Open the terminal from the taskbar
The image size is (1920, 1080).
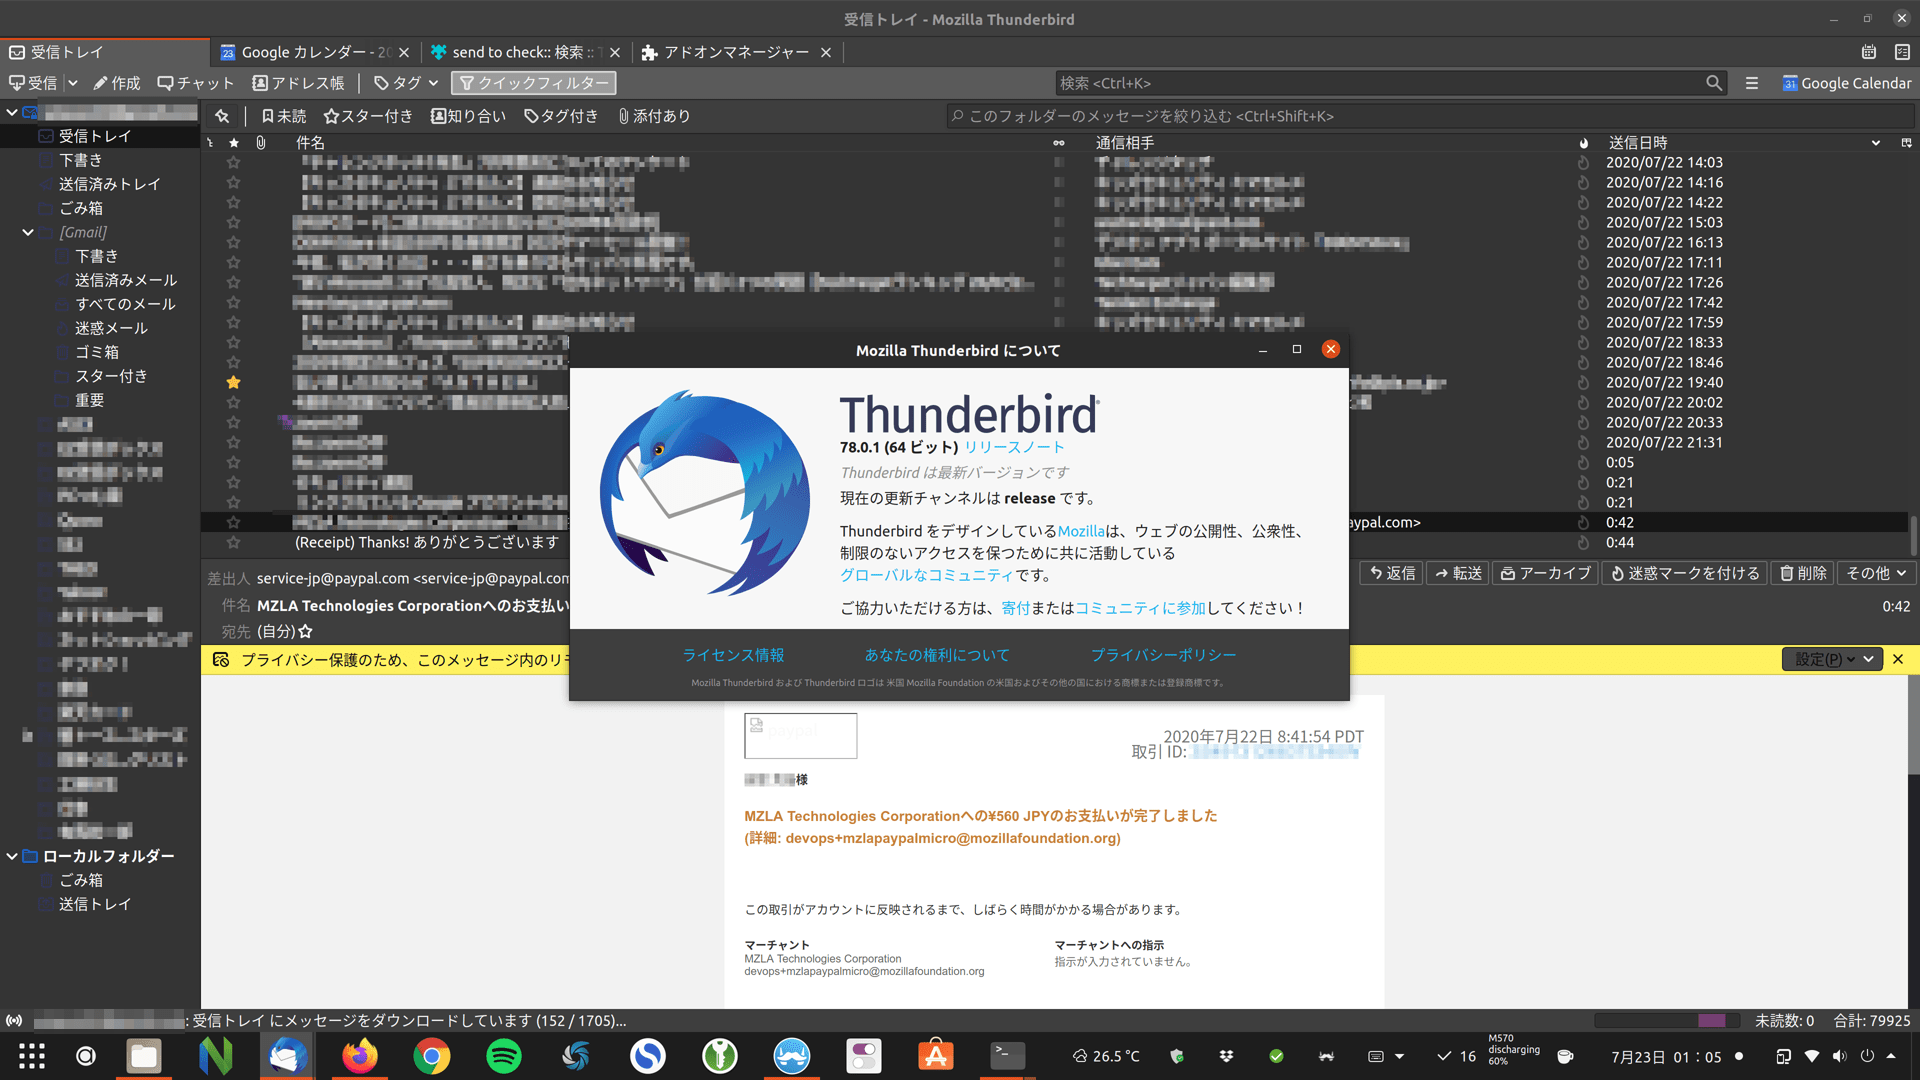pos(1008,1056)
